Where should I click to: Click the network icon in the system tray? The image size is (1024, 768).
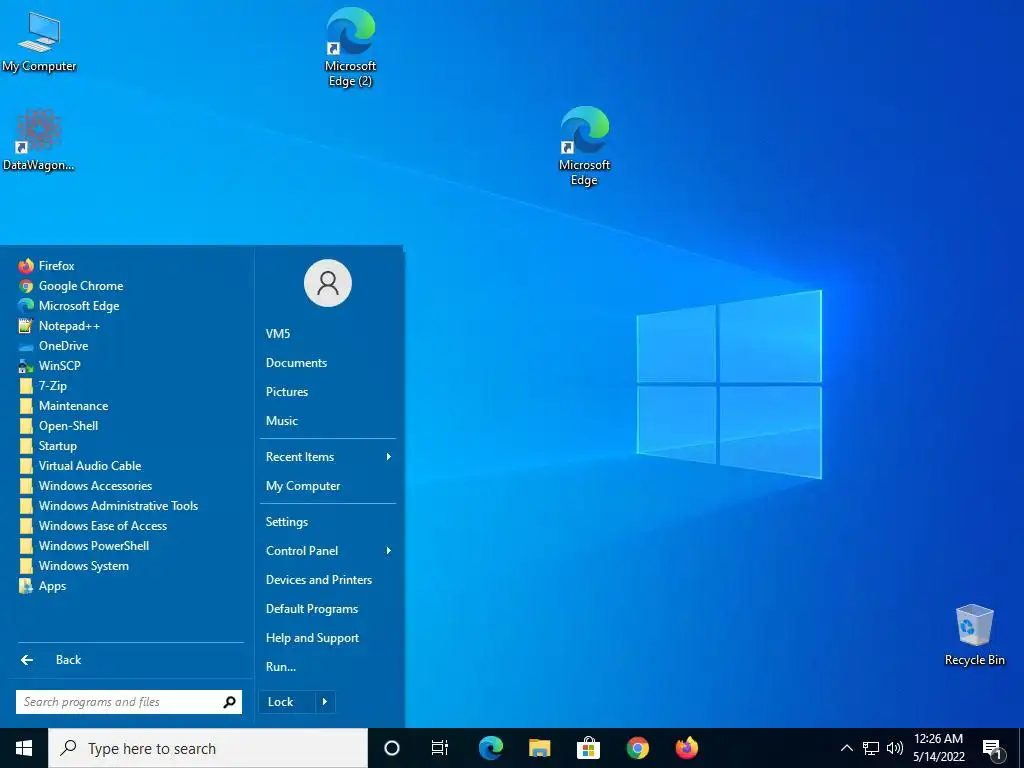[871, 748]
